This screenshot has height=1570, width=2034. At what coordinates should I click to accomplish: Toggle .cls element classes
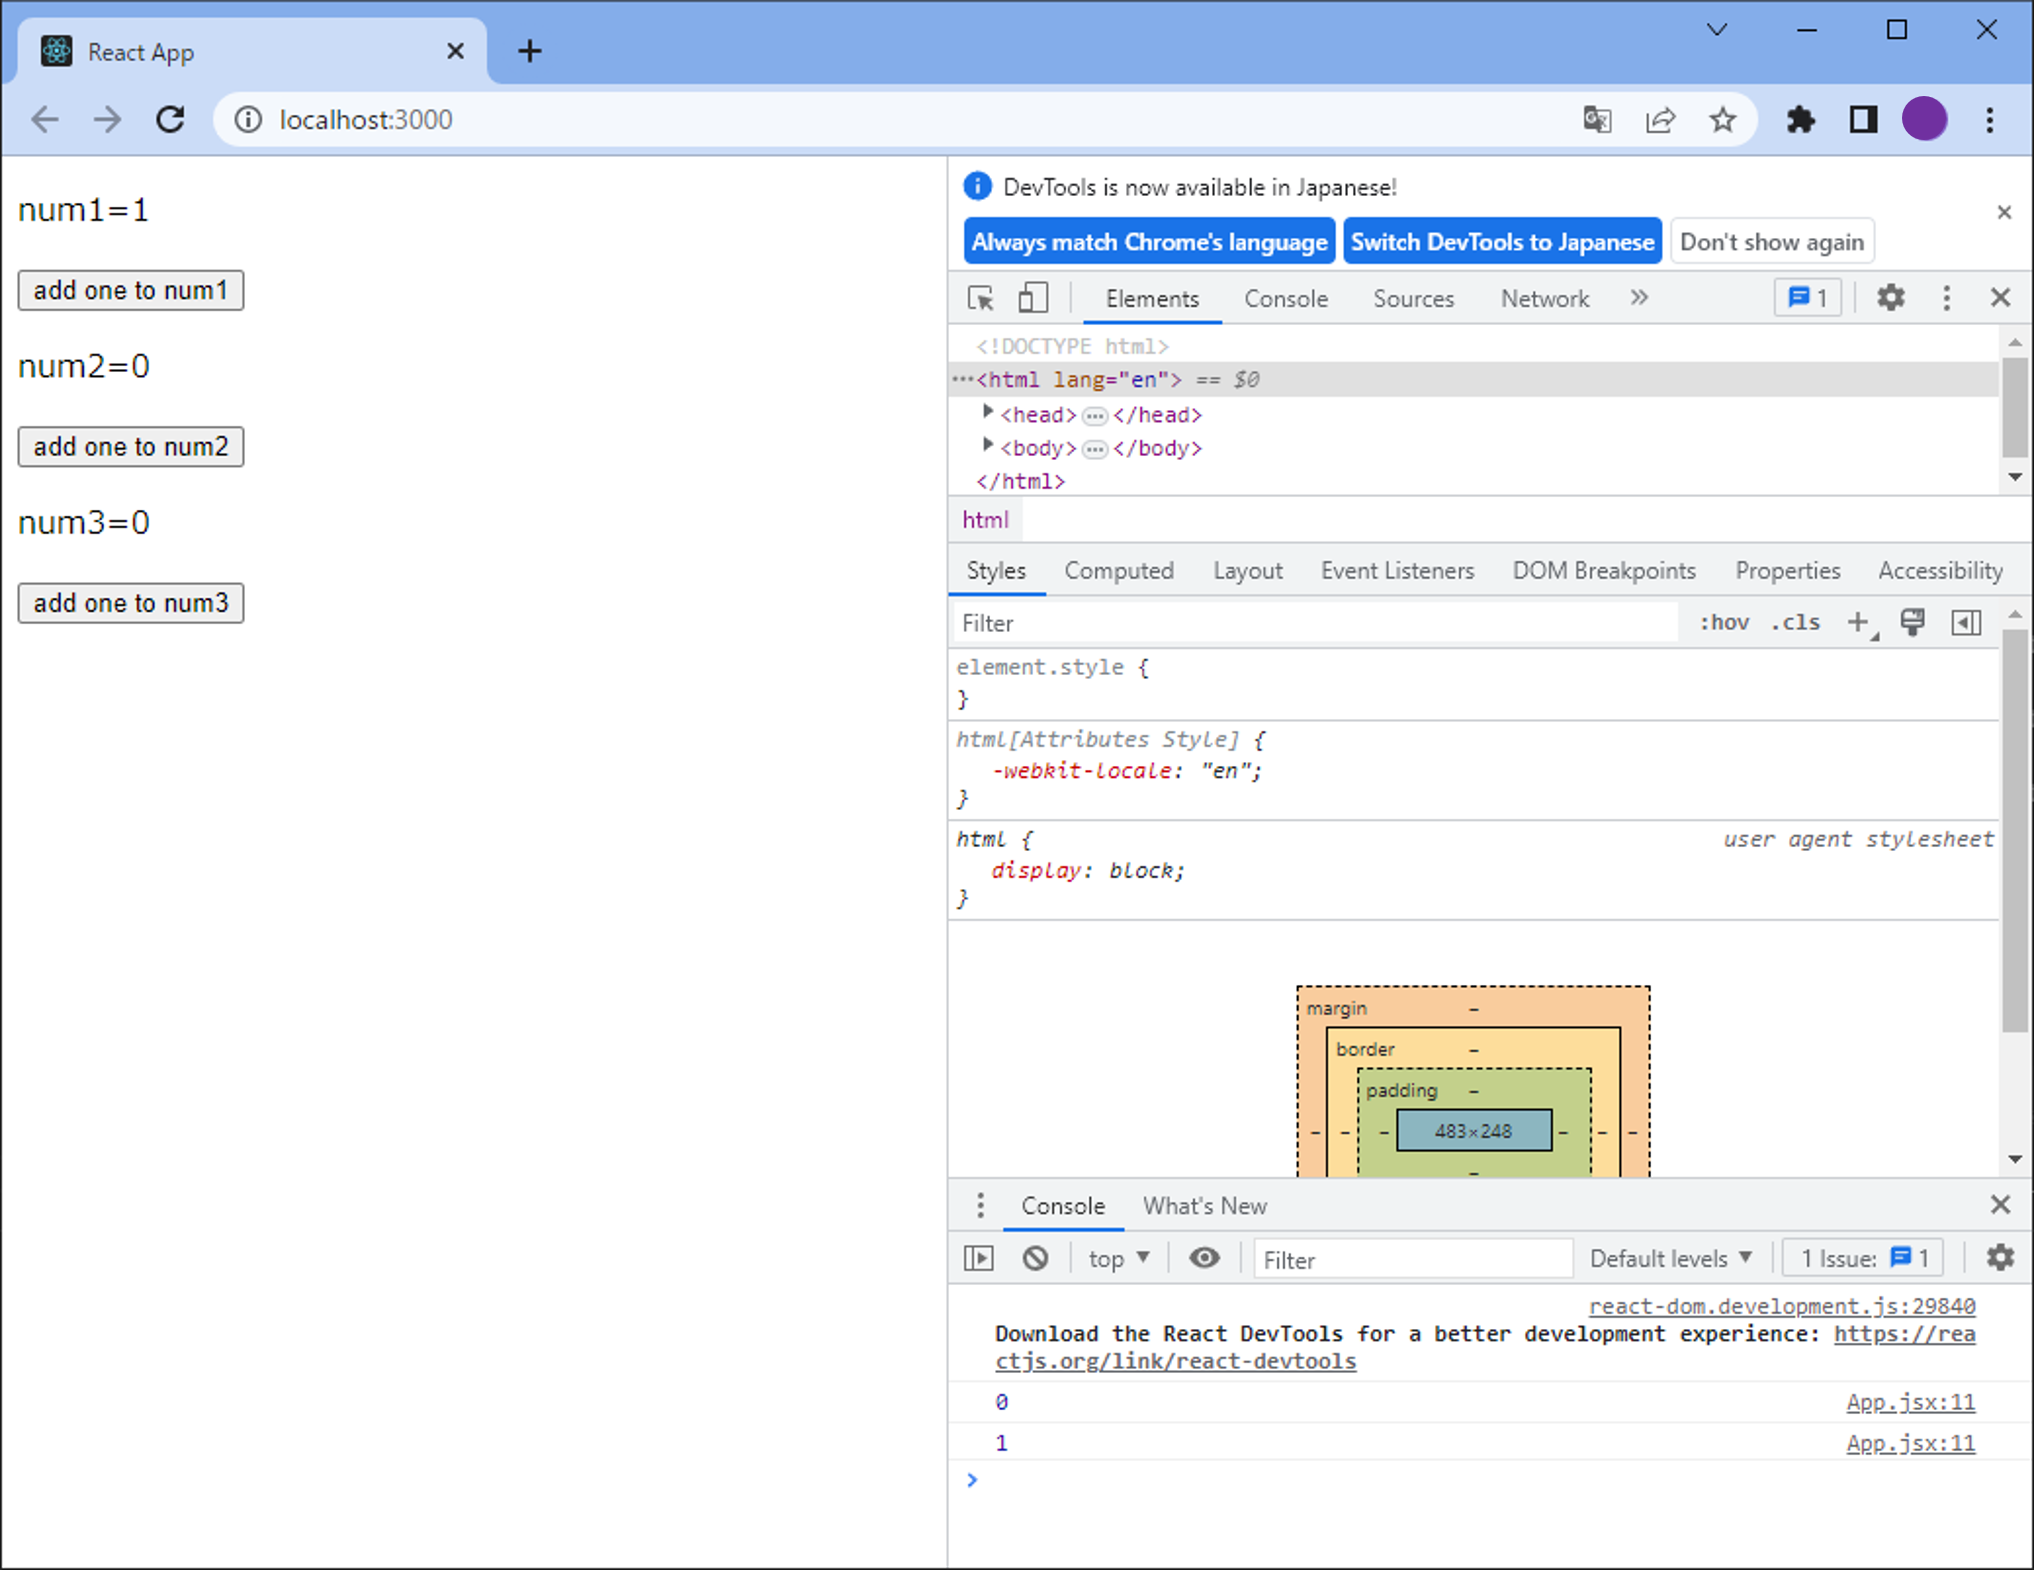pyautogui.click(x=1796, y=622)
